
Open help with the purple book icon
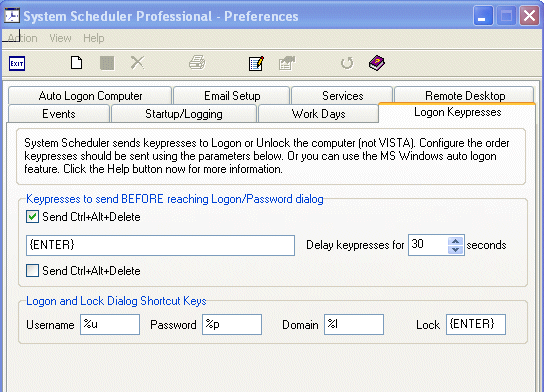tap(377, 63)
